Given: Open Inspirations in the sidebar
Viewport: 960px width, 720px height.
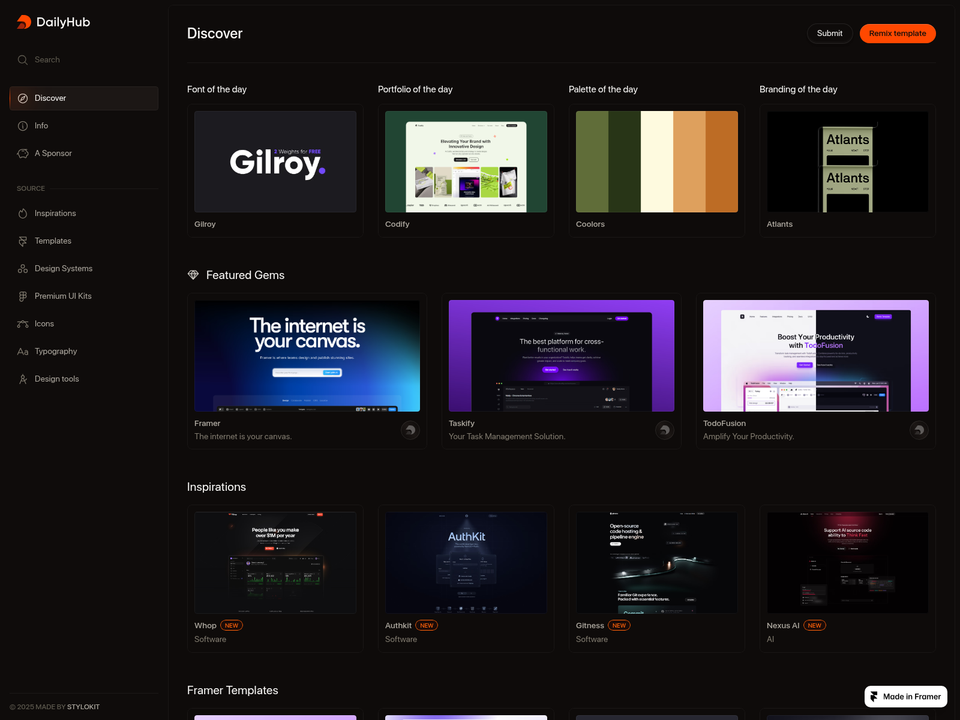Looking at the screenshot, I should coord(84,213).
